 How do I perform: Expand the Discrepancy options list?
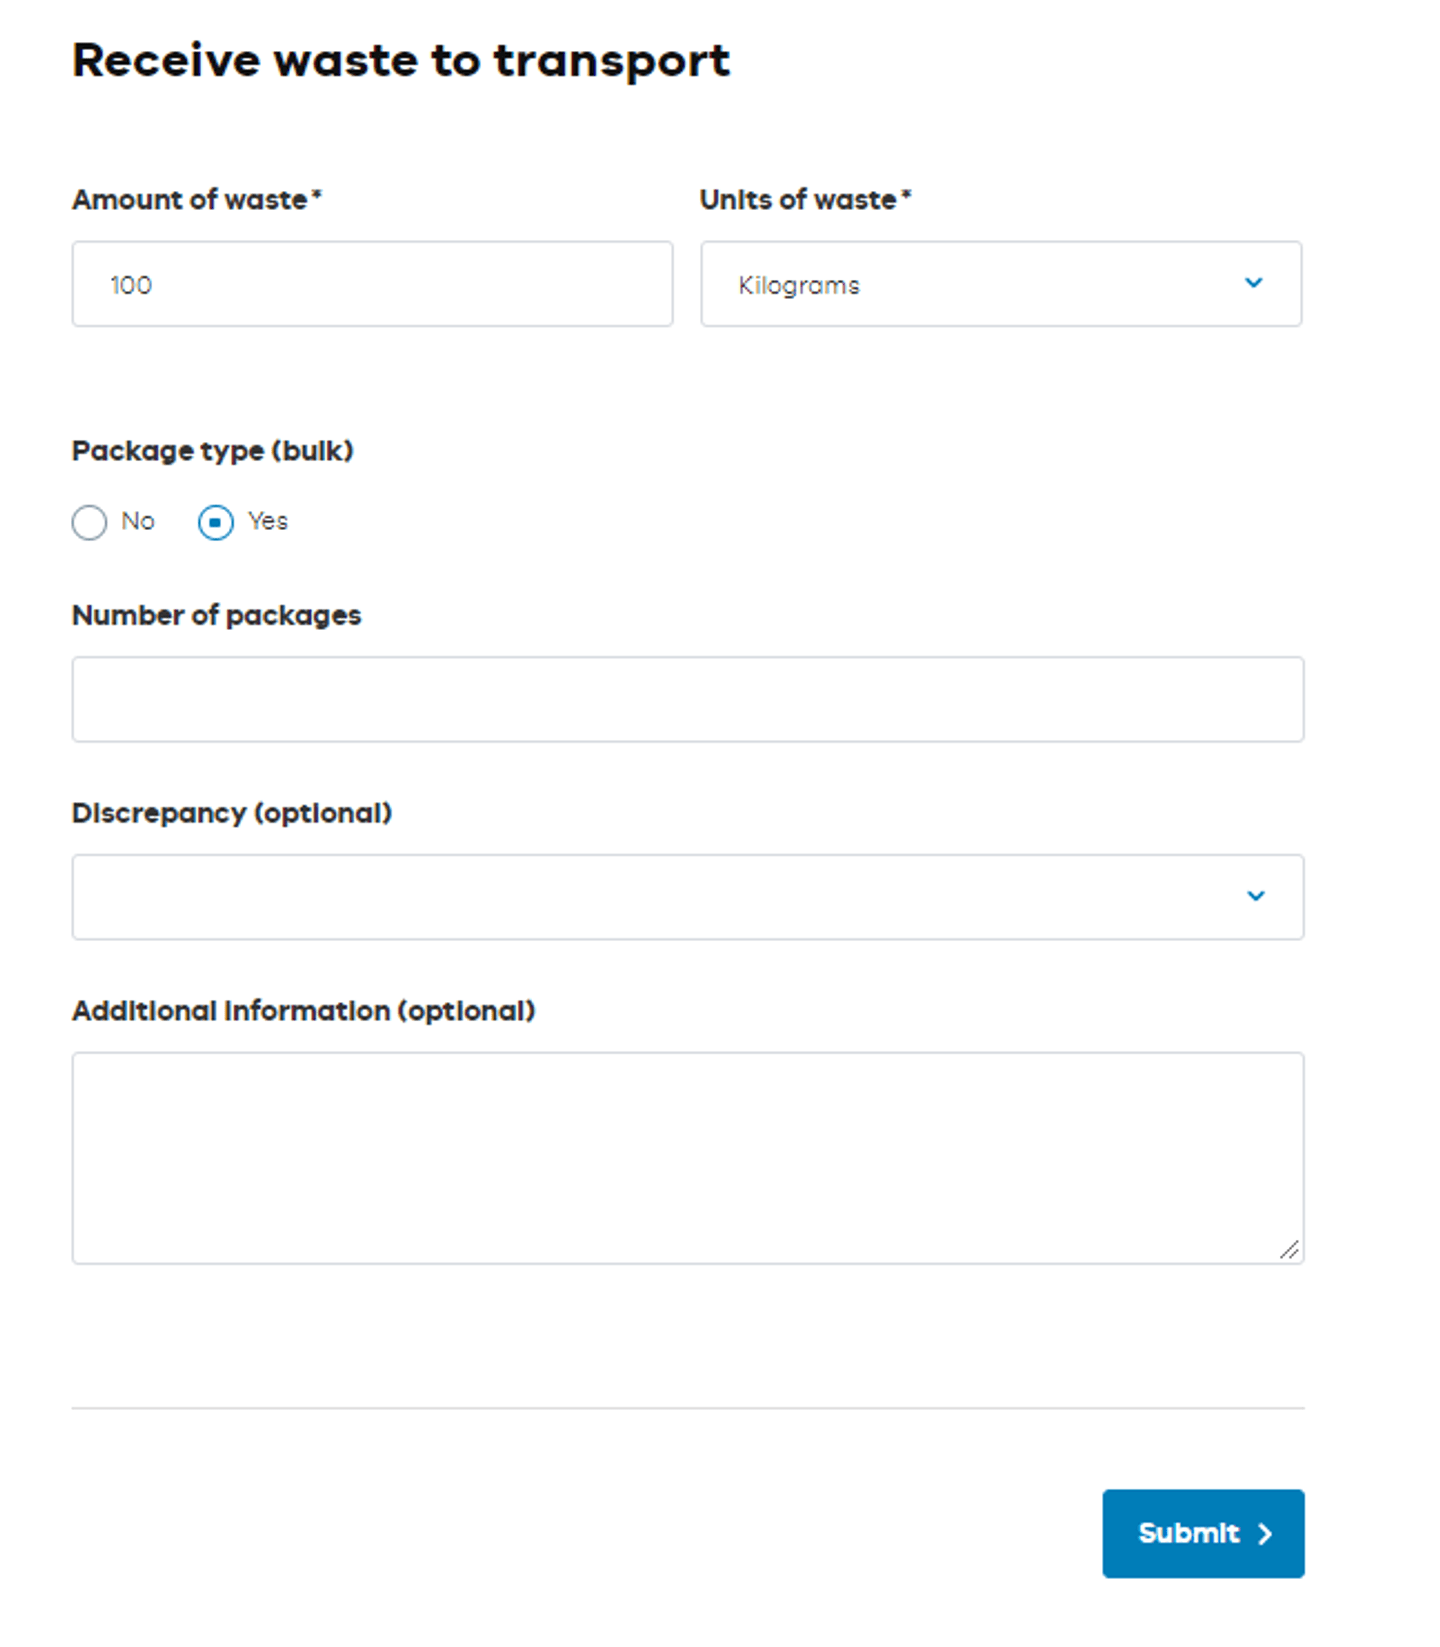(687, 896)
